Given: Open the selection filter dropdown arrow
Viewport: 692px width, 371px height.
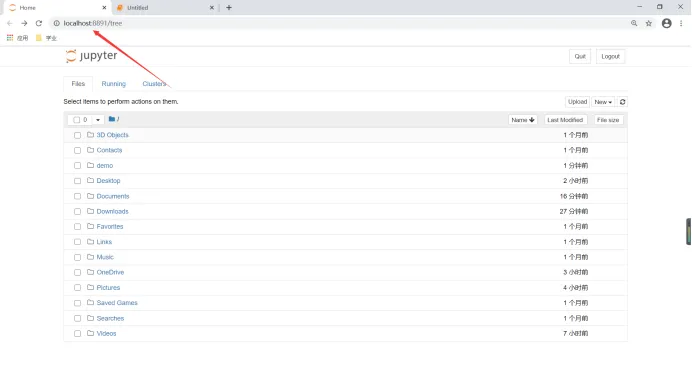Looking at the screenshot, I should 98,120.
